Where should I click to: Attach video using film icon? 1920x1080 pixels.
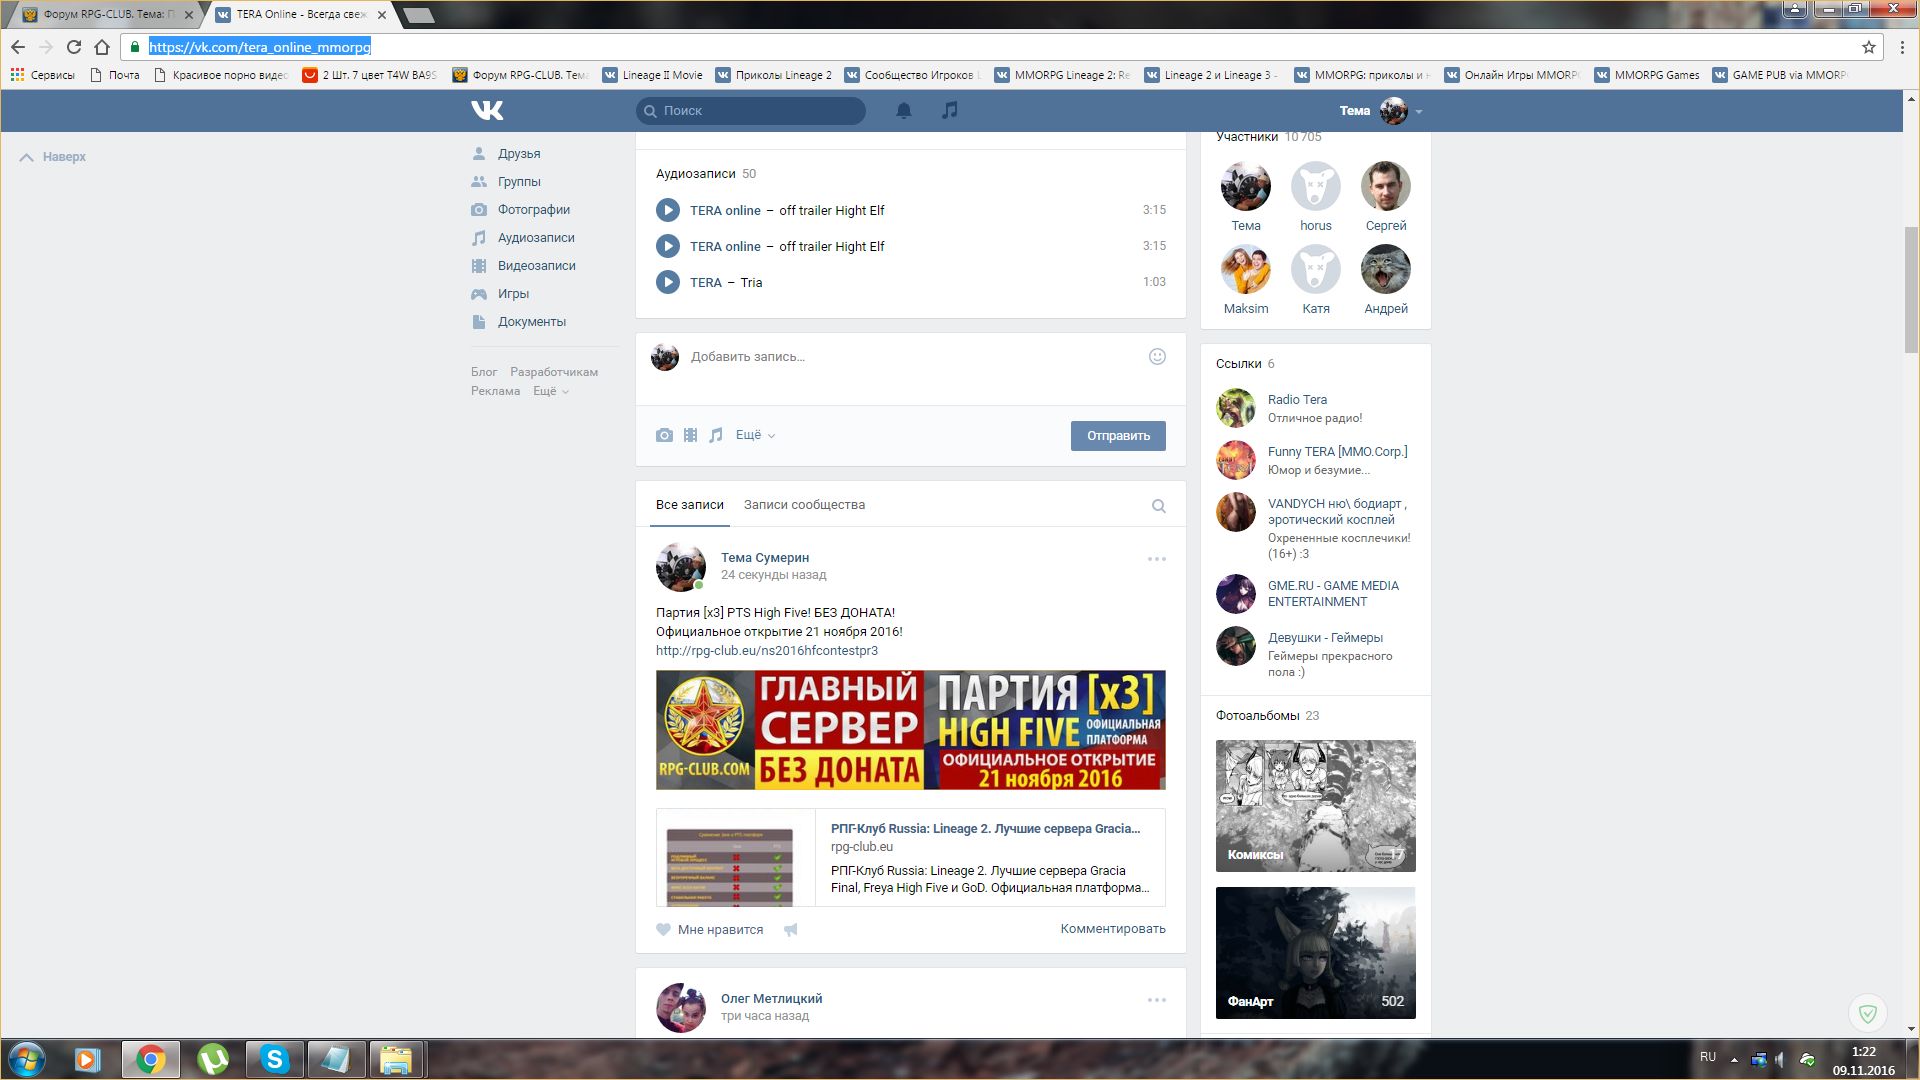[690, 435]
